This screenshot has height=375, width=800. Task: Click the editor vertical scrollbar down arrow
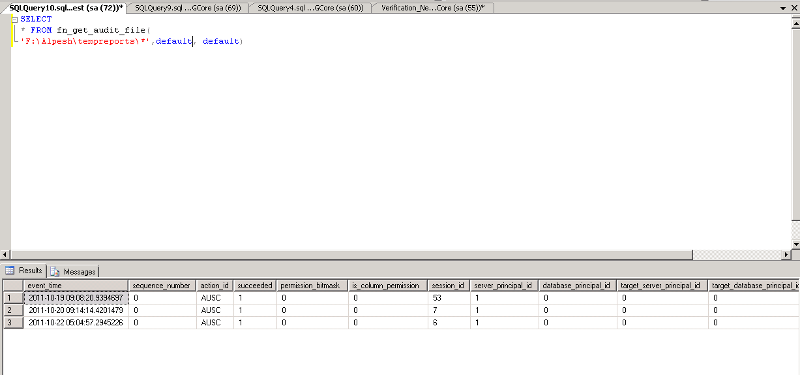[795, 245]
